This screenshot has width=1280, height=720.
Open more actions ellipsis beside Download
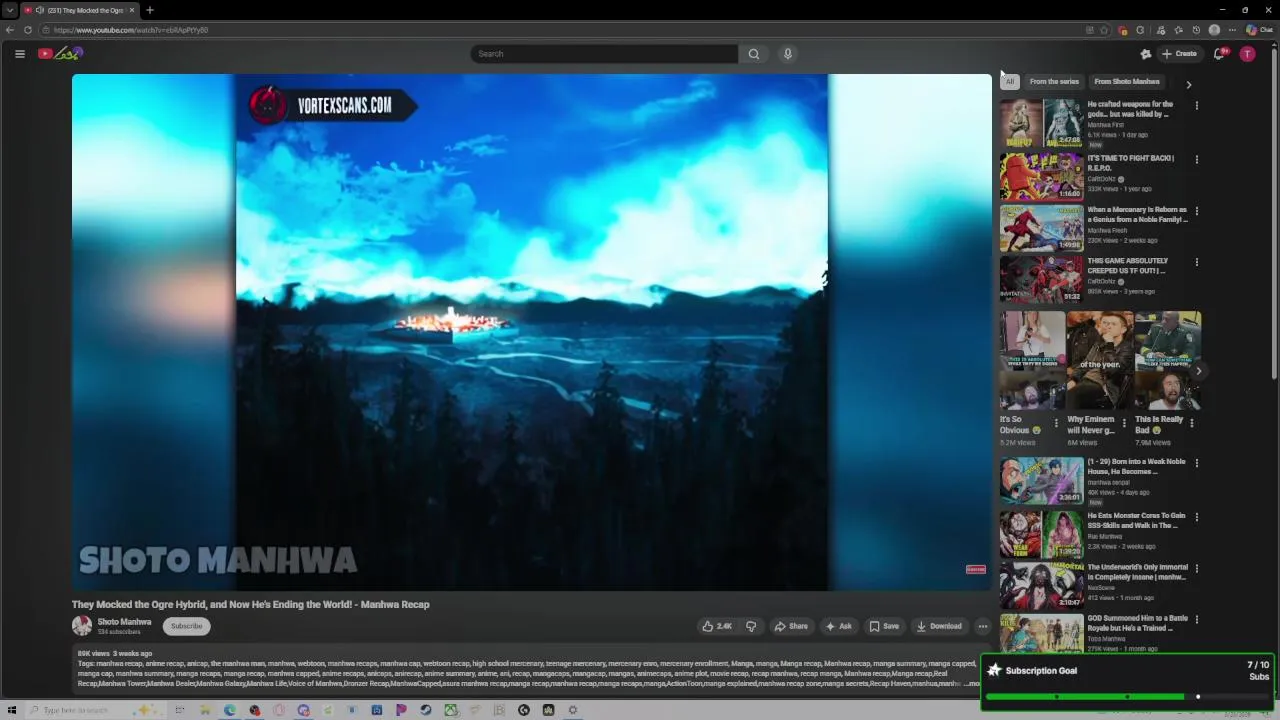pyautogui.click(x=983, y=626)
